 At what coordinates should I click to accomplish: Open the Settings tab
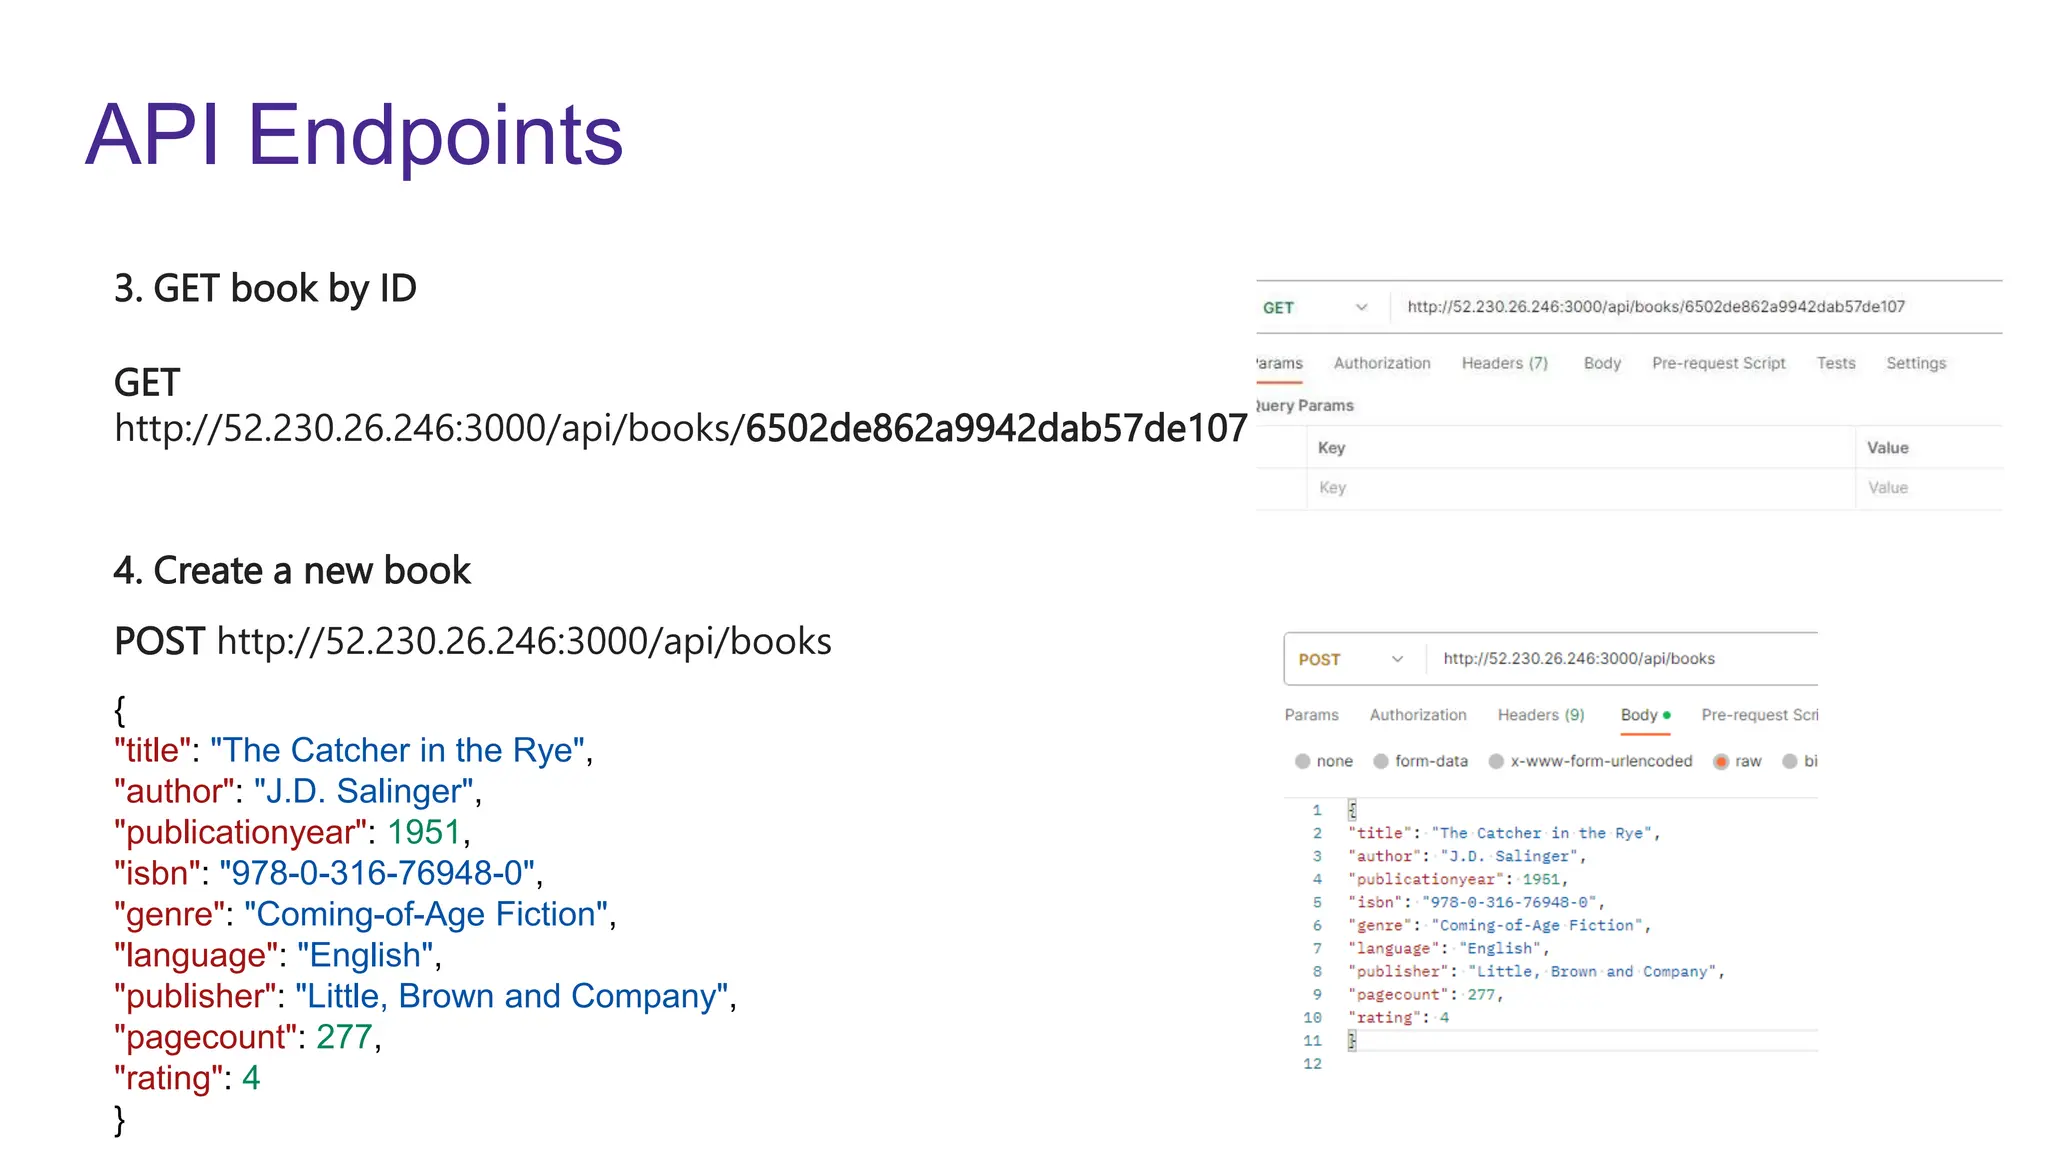1915,363
